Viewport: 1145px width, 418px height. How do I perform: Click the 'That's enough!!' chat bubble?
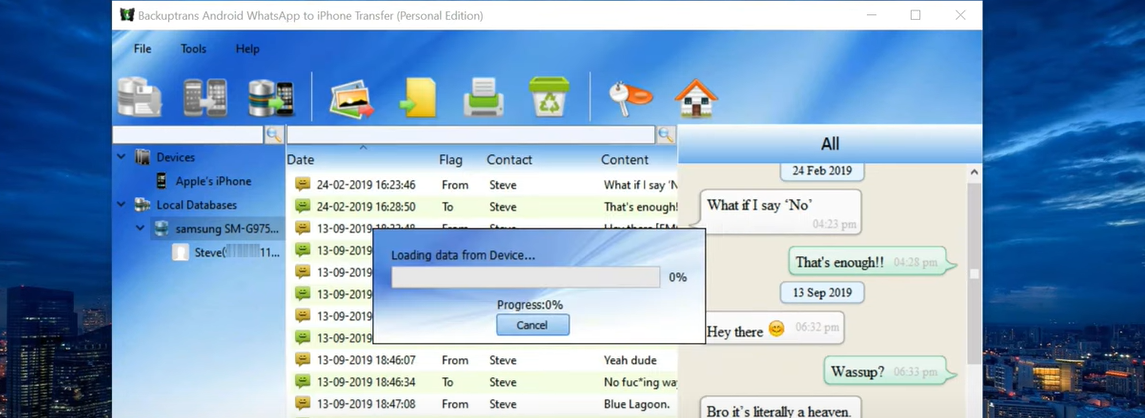[x=873, y=262]
